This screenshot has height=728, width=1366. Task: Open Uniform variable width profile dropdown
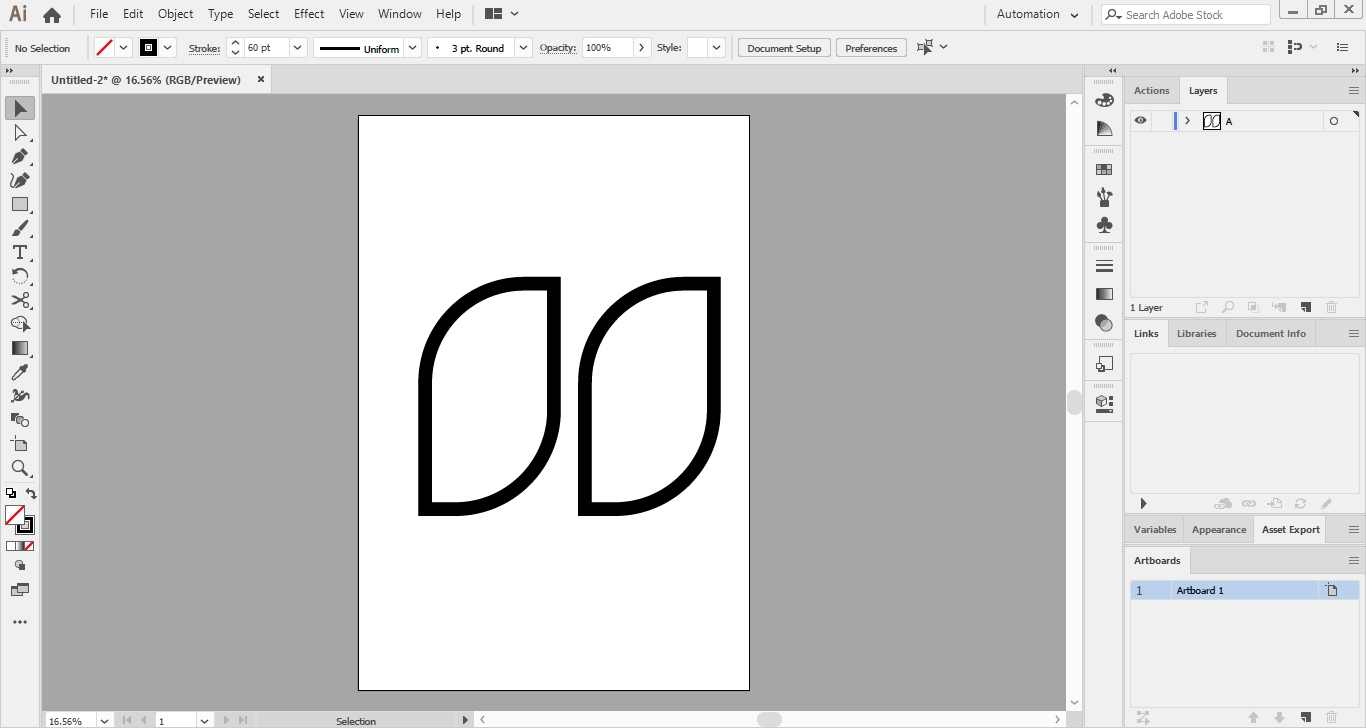(412, 48)
